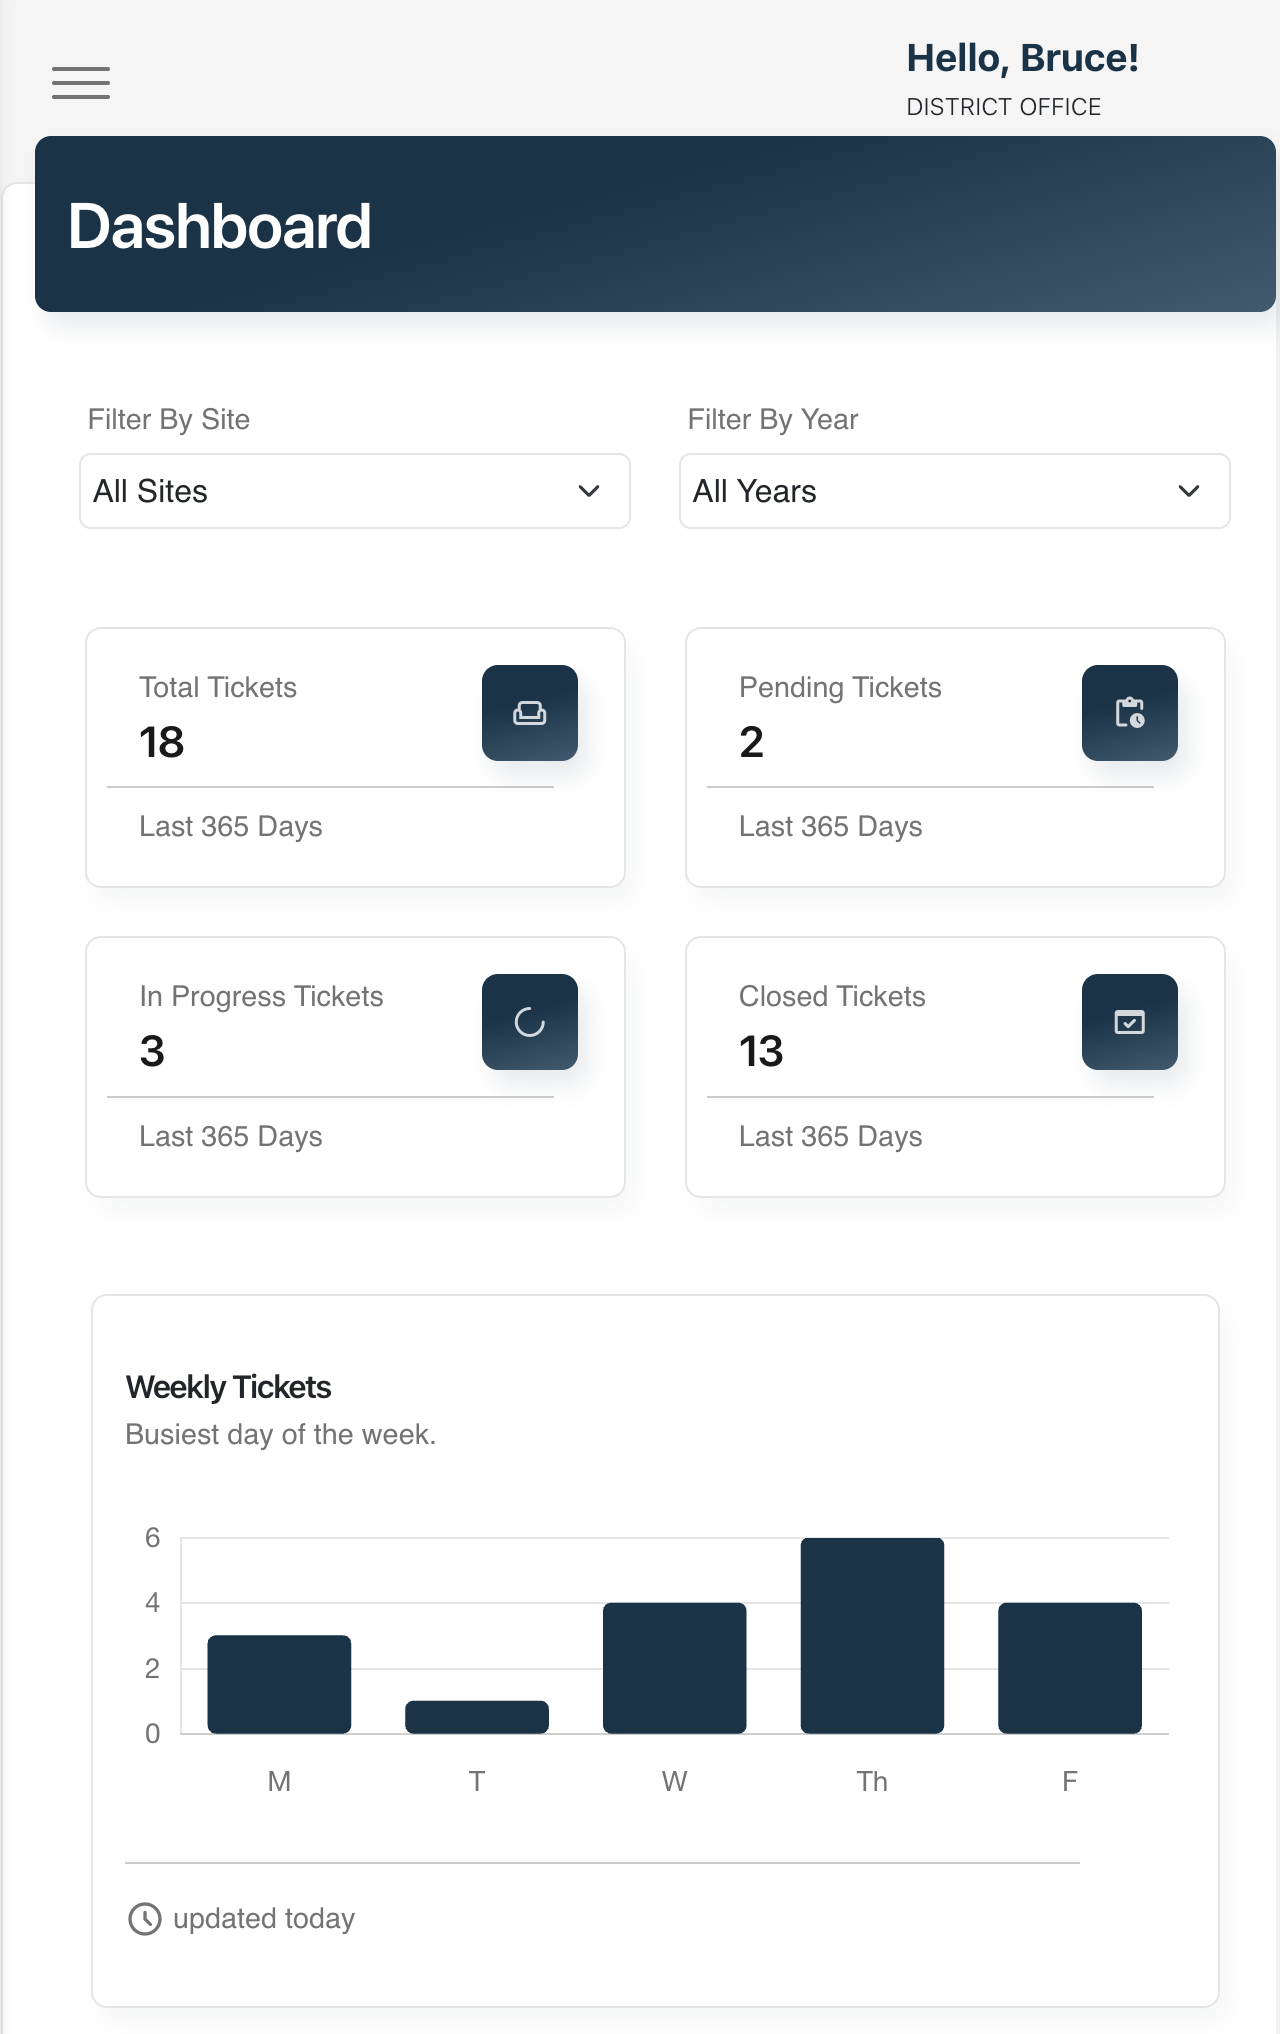Click the Total Tickets inbox icon
The image size is (1280, 2034).
click(530, 713)
